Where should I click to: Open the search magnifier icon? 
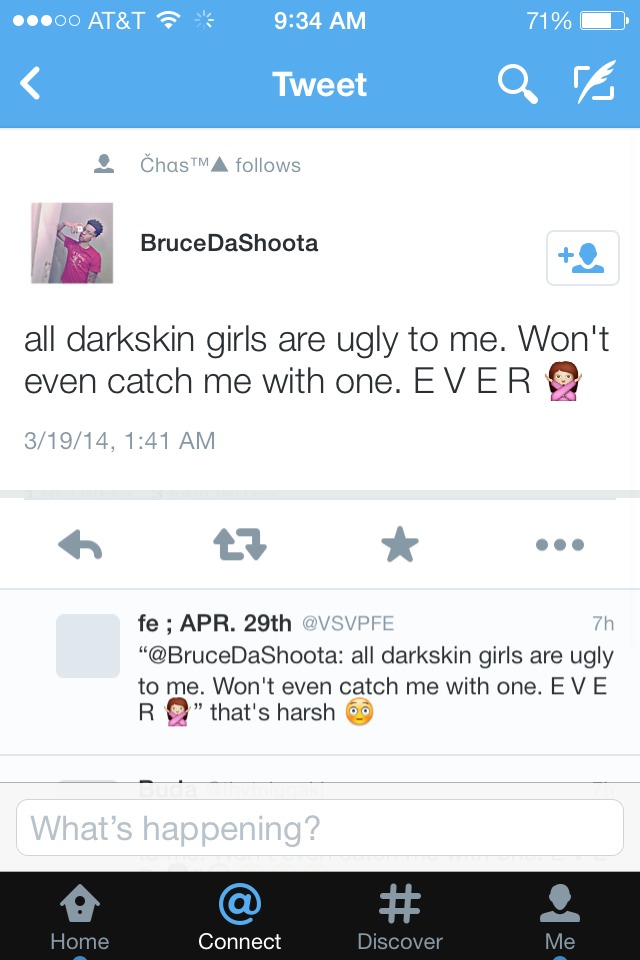[x=518, y=84]
